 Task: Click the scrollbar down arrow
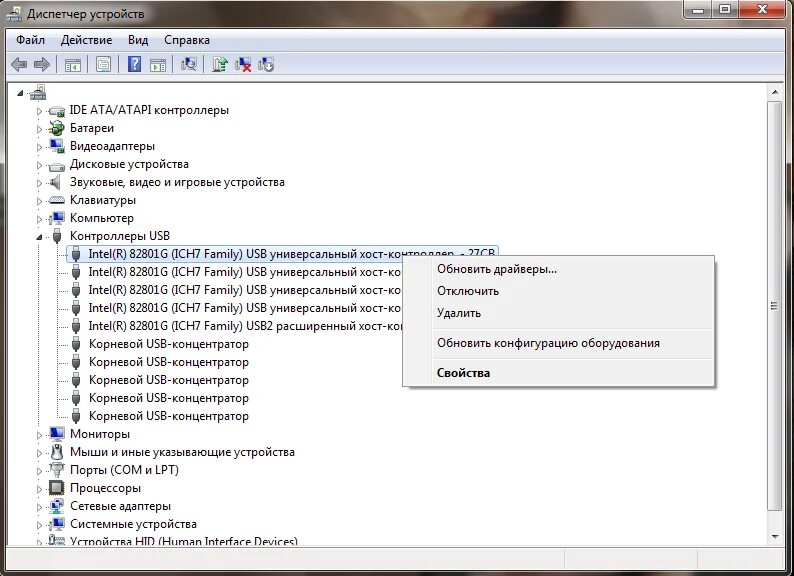775,536
